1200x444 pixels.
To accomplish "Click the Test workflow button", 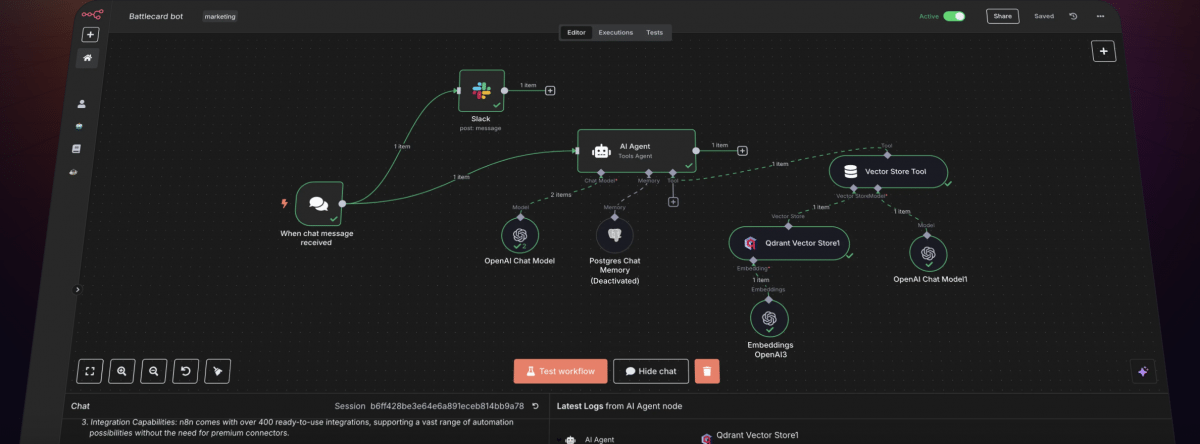I will [560, 371].
